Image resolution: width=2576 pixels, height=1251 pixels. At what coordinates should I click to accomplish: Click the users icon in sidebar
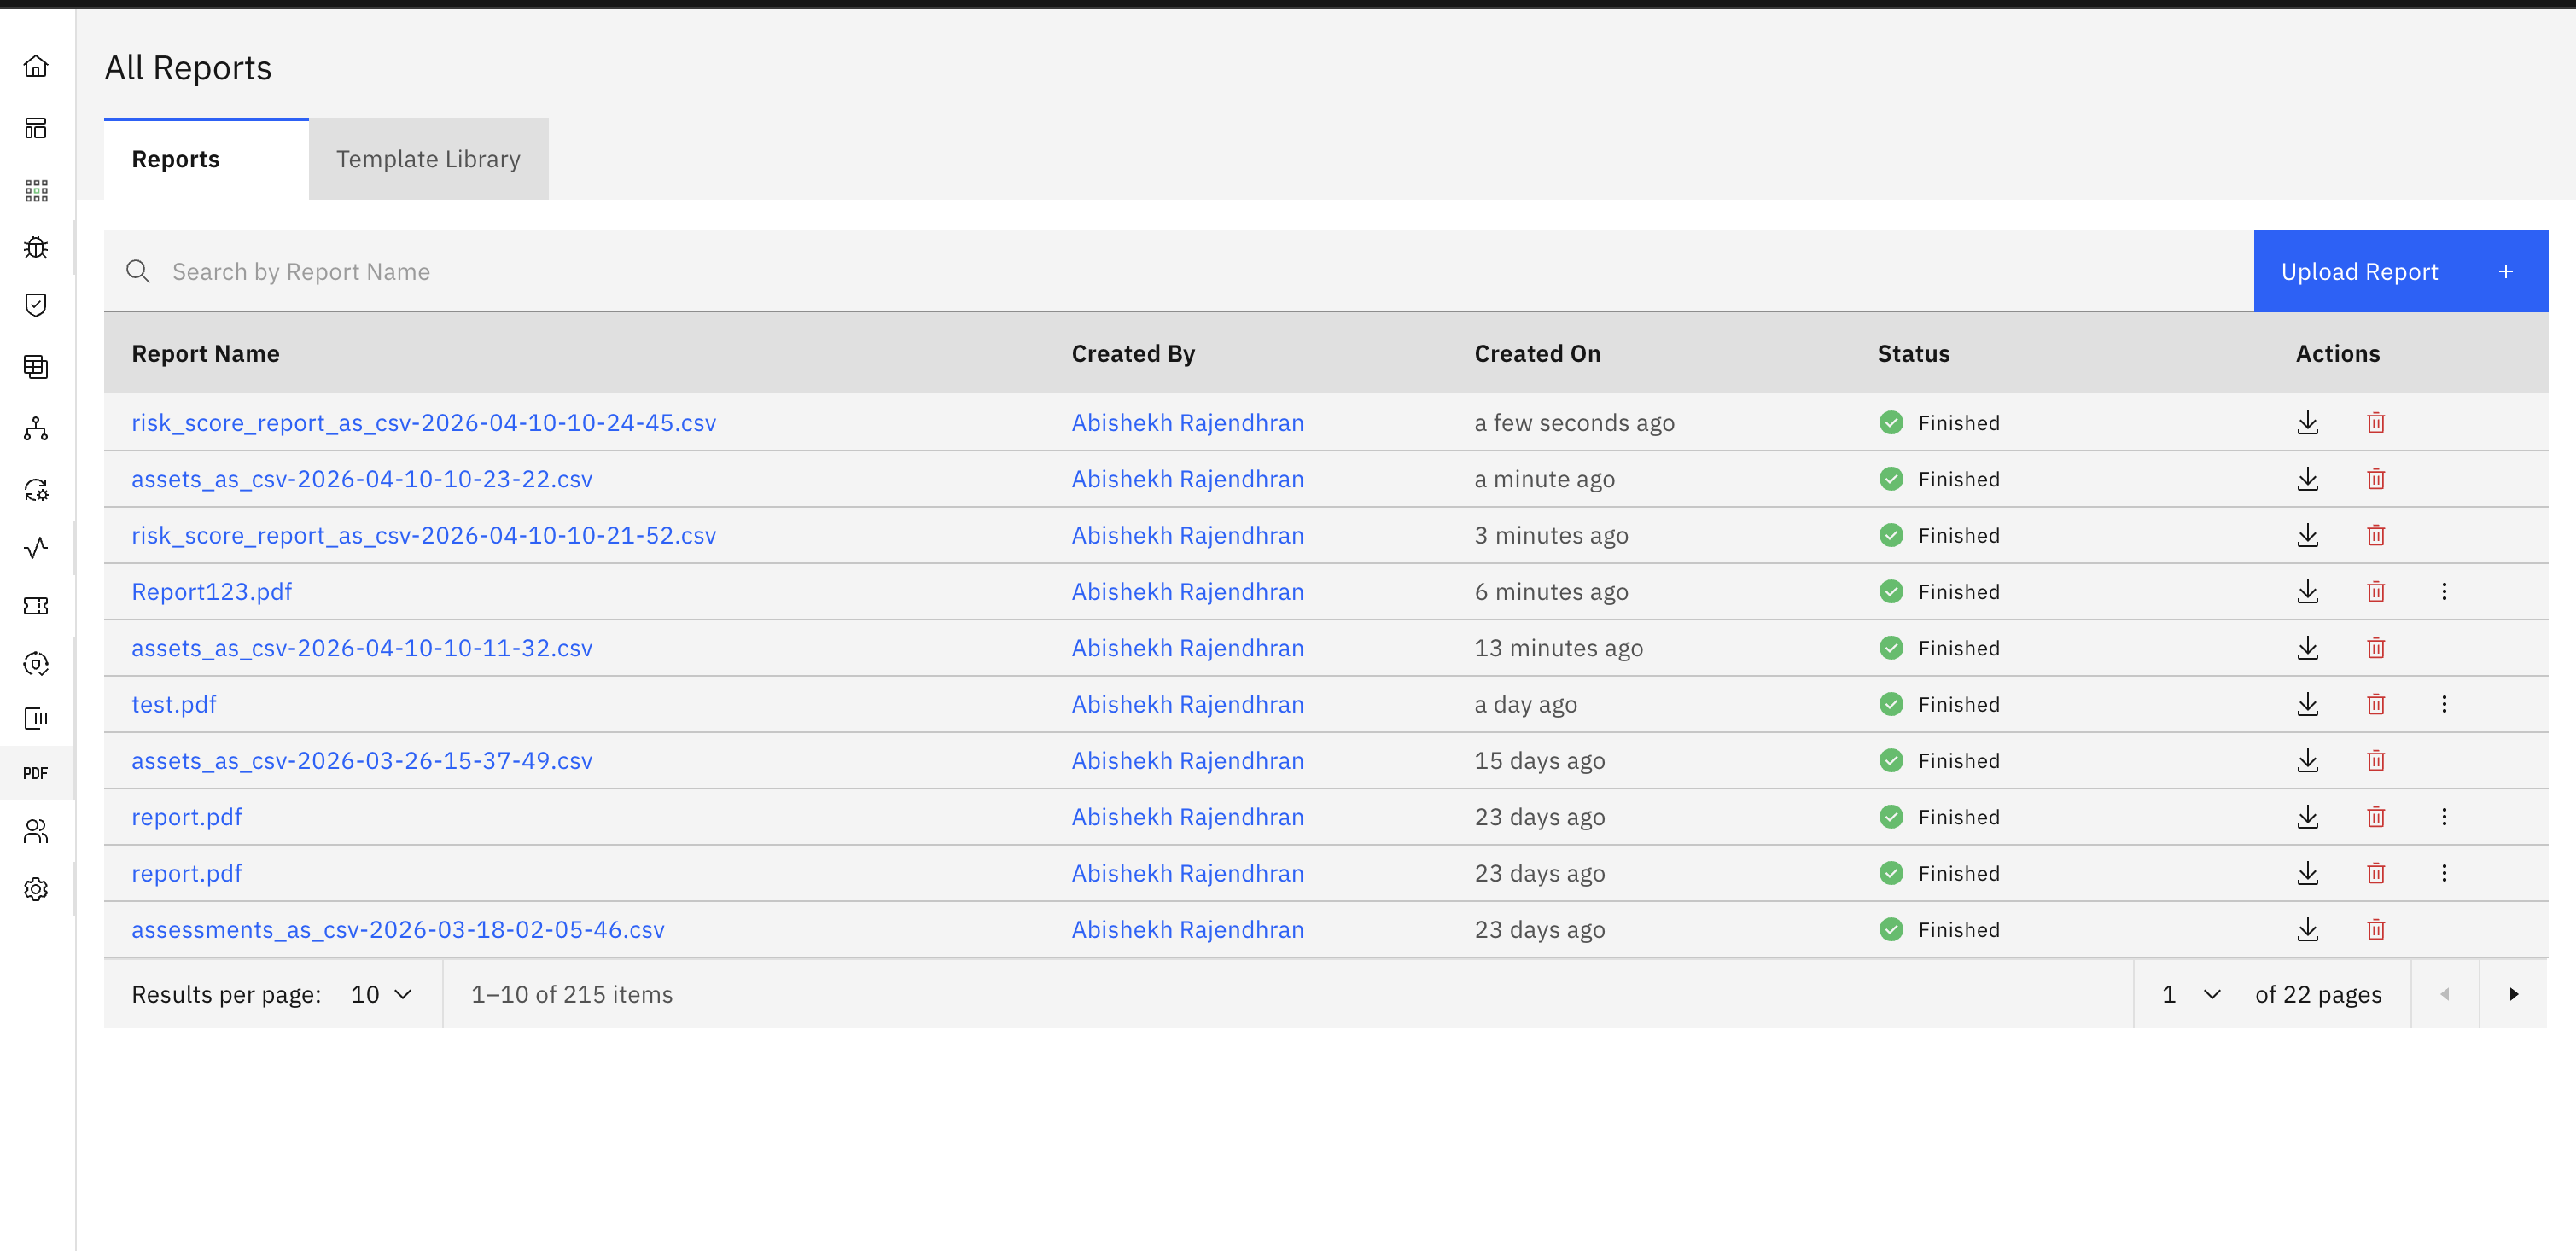tap(36, 831)
